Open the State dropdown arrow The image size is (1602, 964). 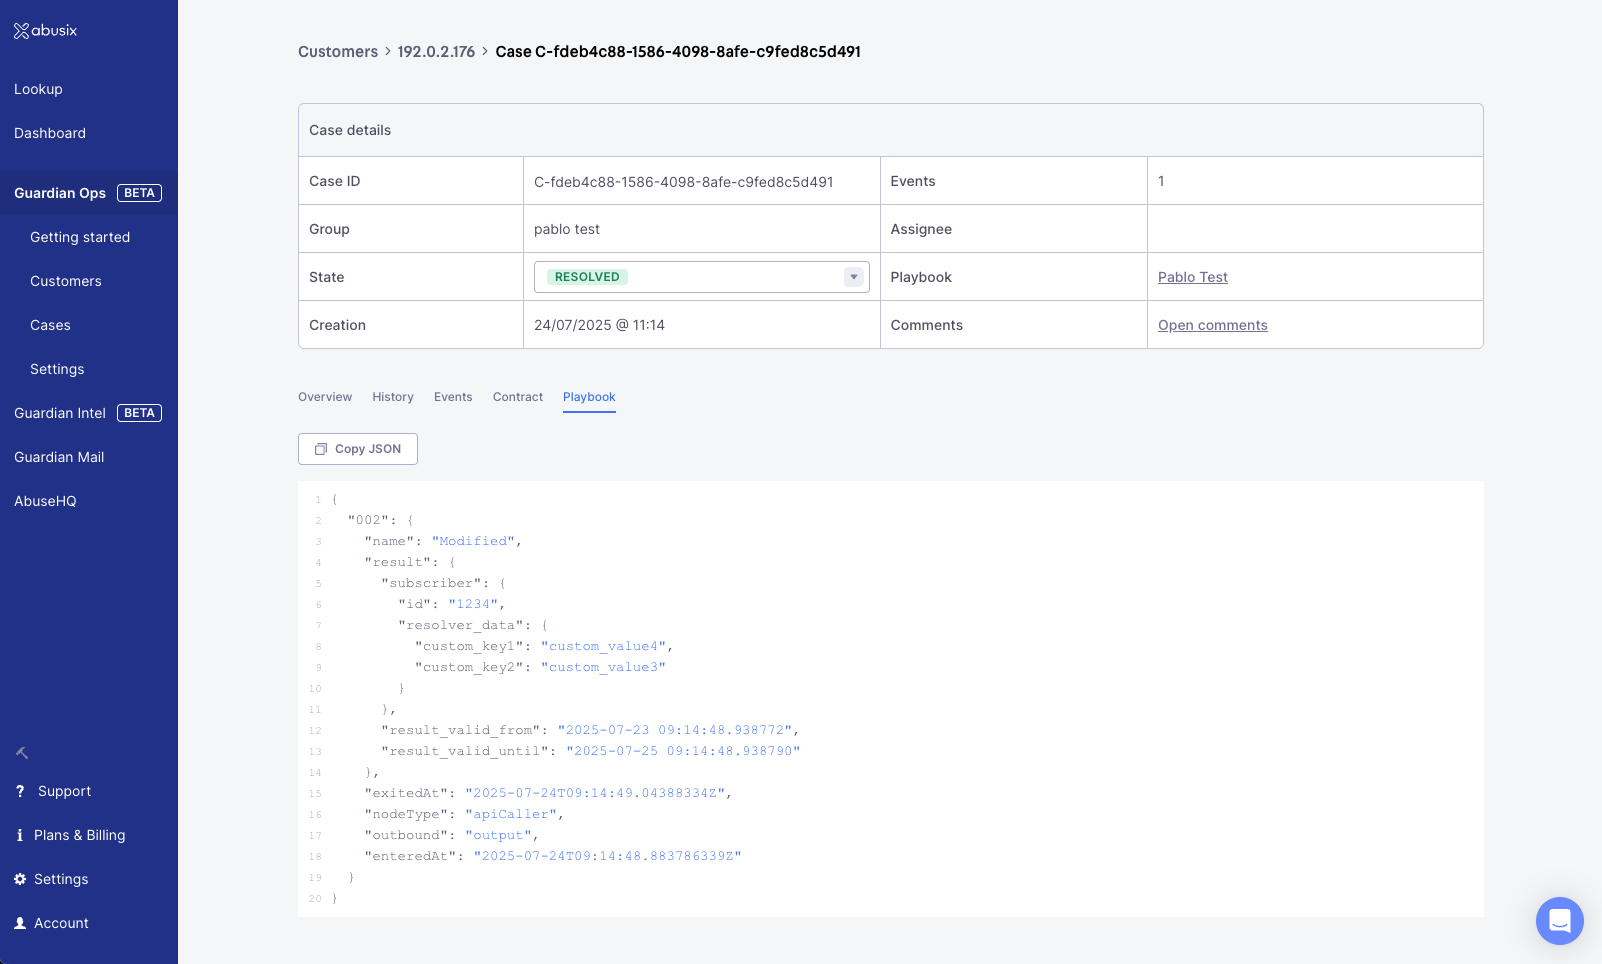click(x=854, y=277)
